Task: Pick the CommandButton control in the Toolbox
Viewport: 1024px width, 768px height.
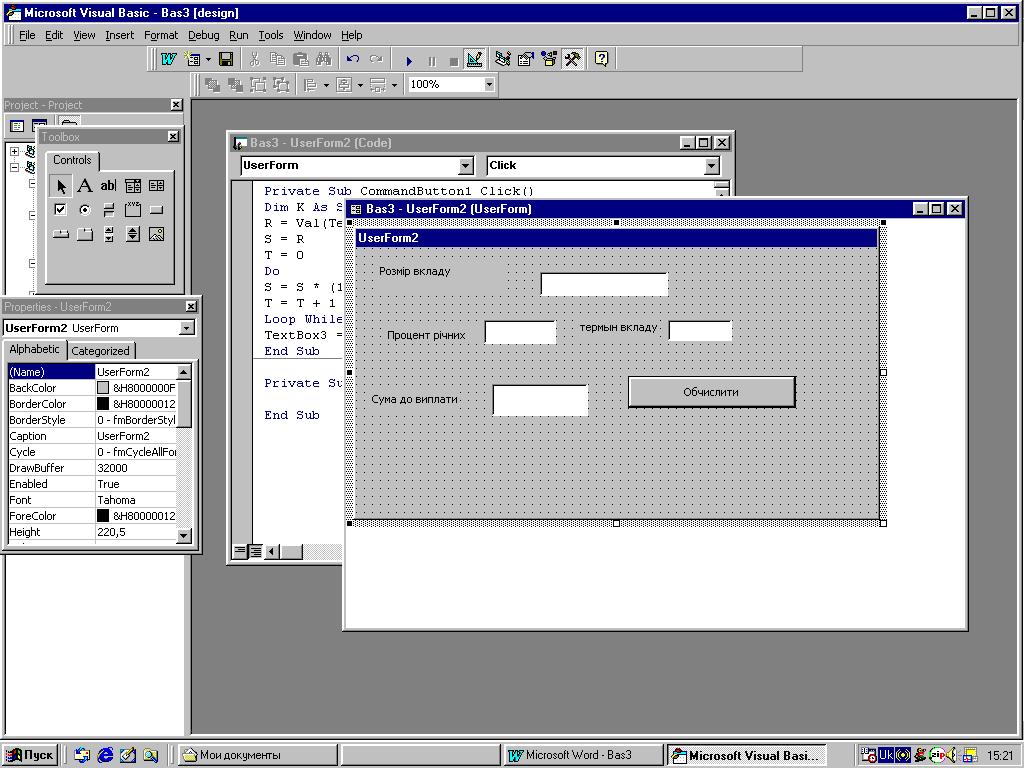Action: pyautogui.click(x=157, y=210)
